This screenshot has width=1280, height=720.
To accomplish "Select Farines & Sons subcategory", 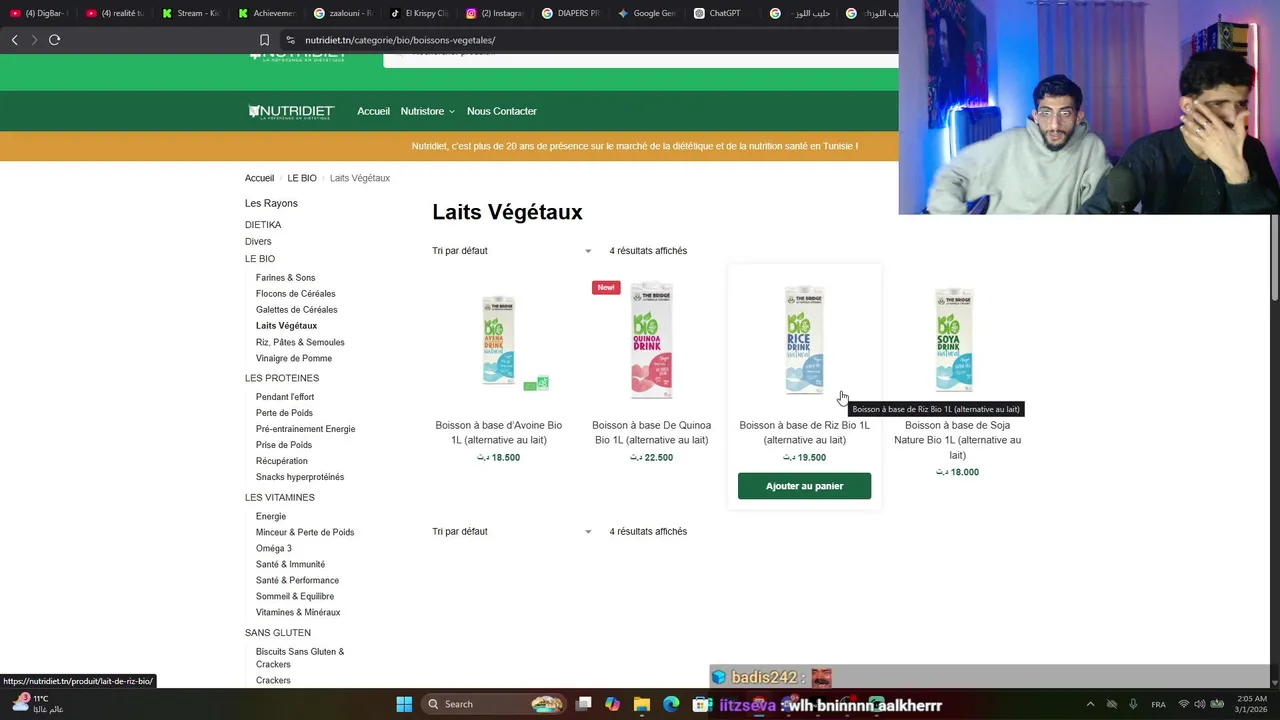I will 285,278.
